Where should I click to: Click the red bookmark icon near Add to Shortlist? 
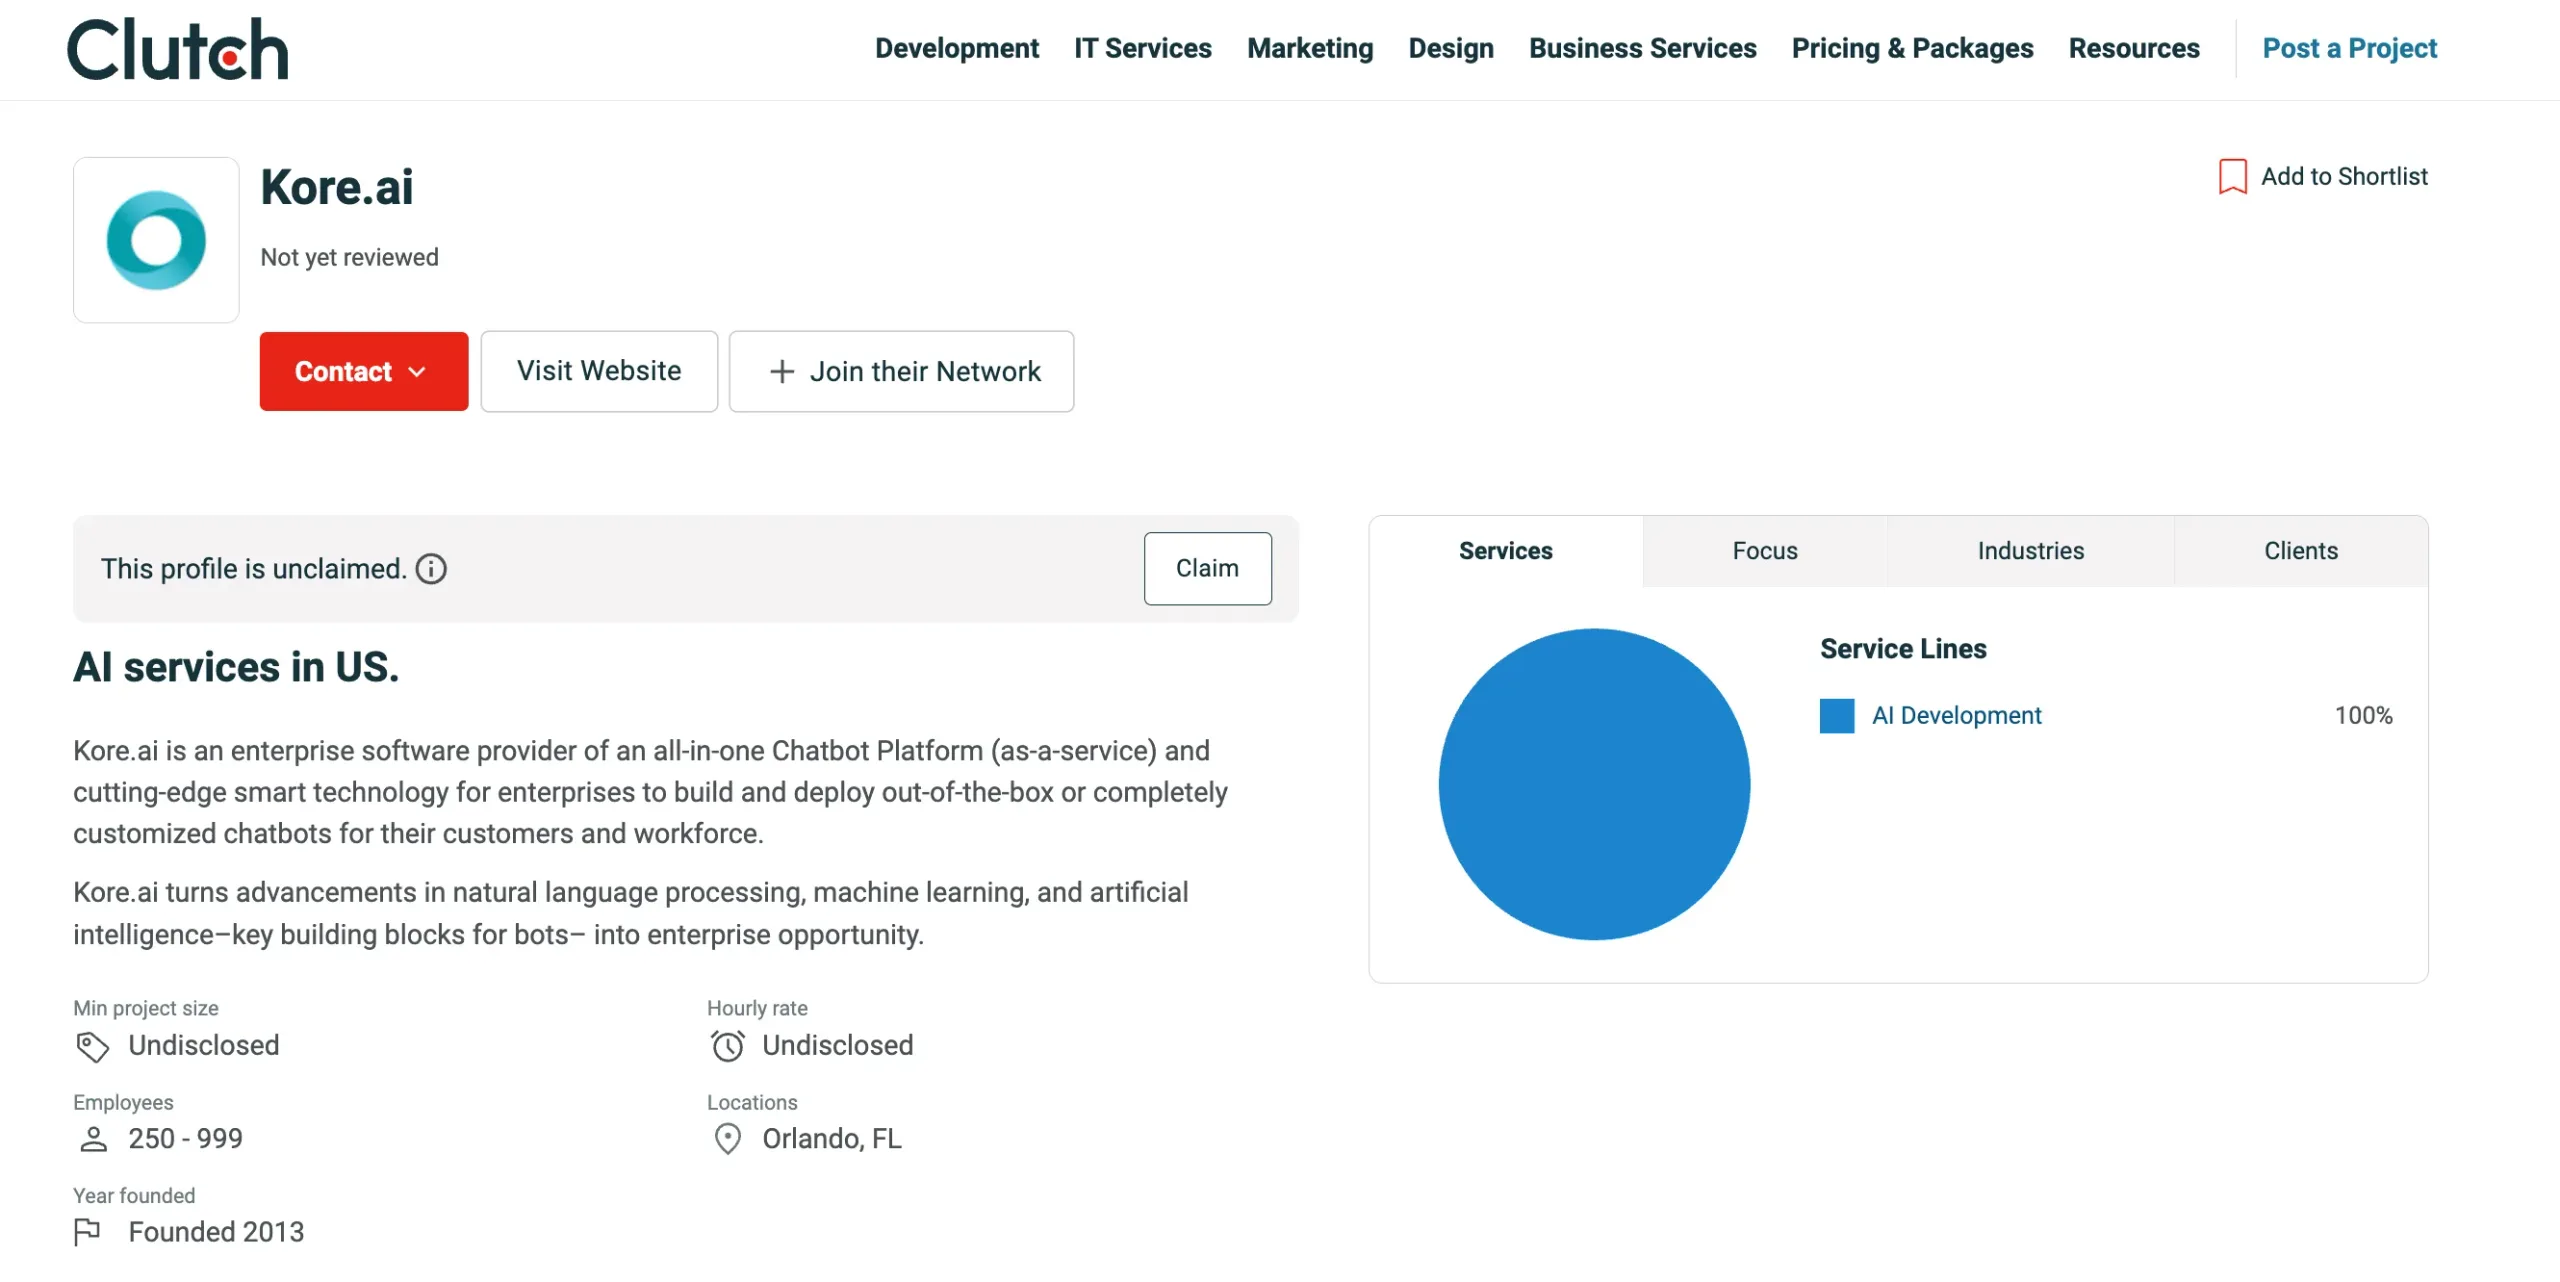pos(2231,176)
